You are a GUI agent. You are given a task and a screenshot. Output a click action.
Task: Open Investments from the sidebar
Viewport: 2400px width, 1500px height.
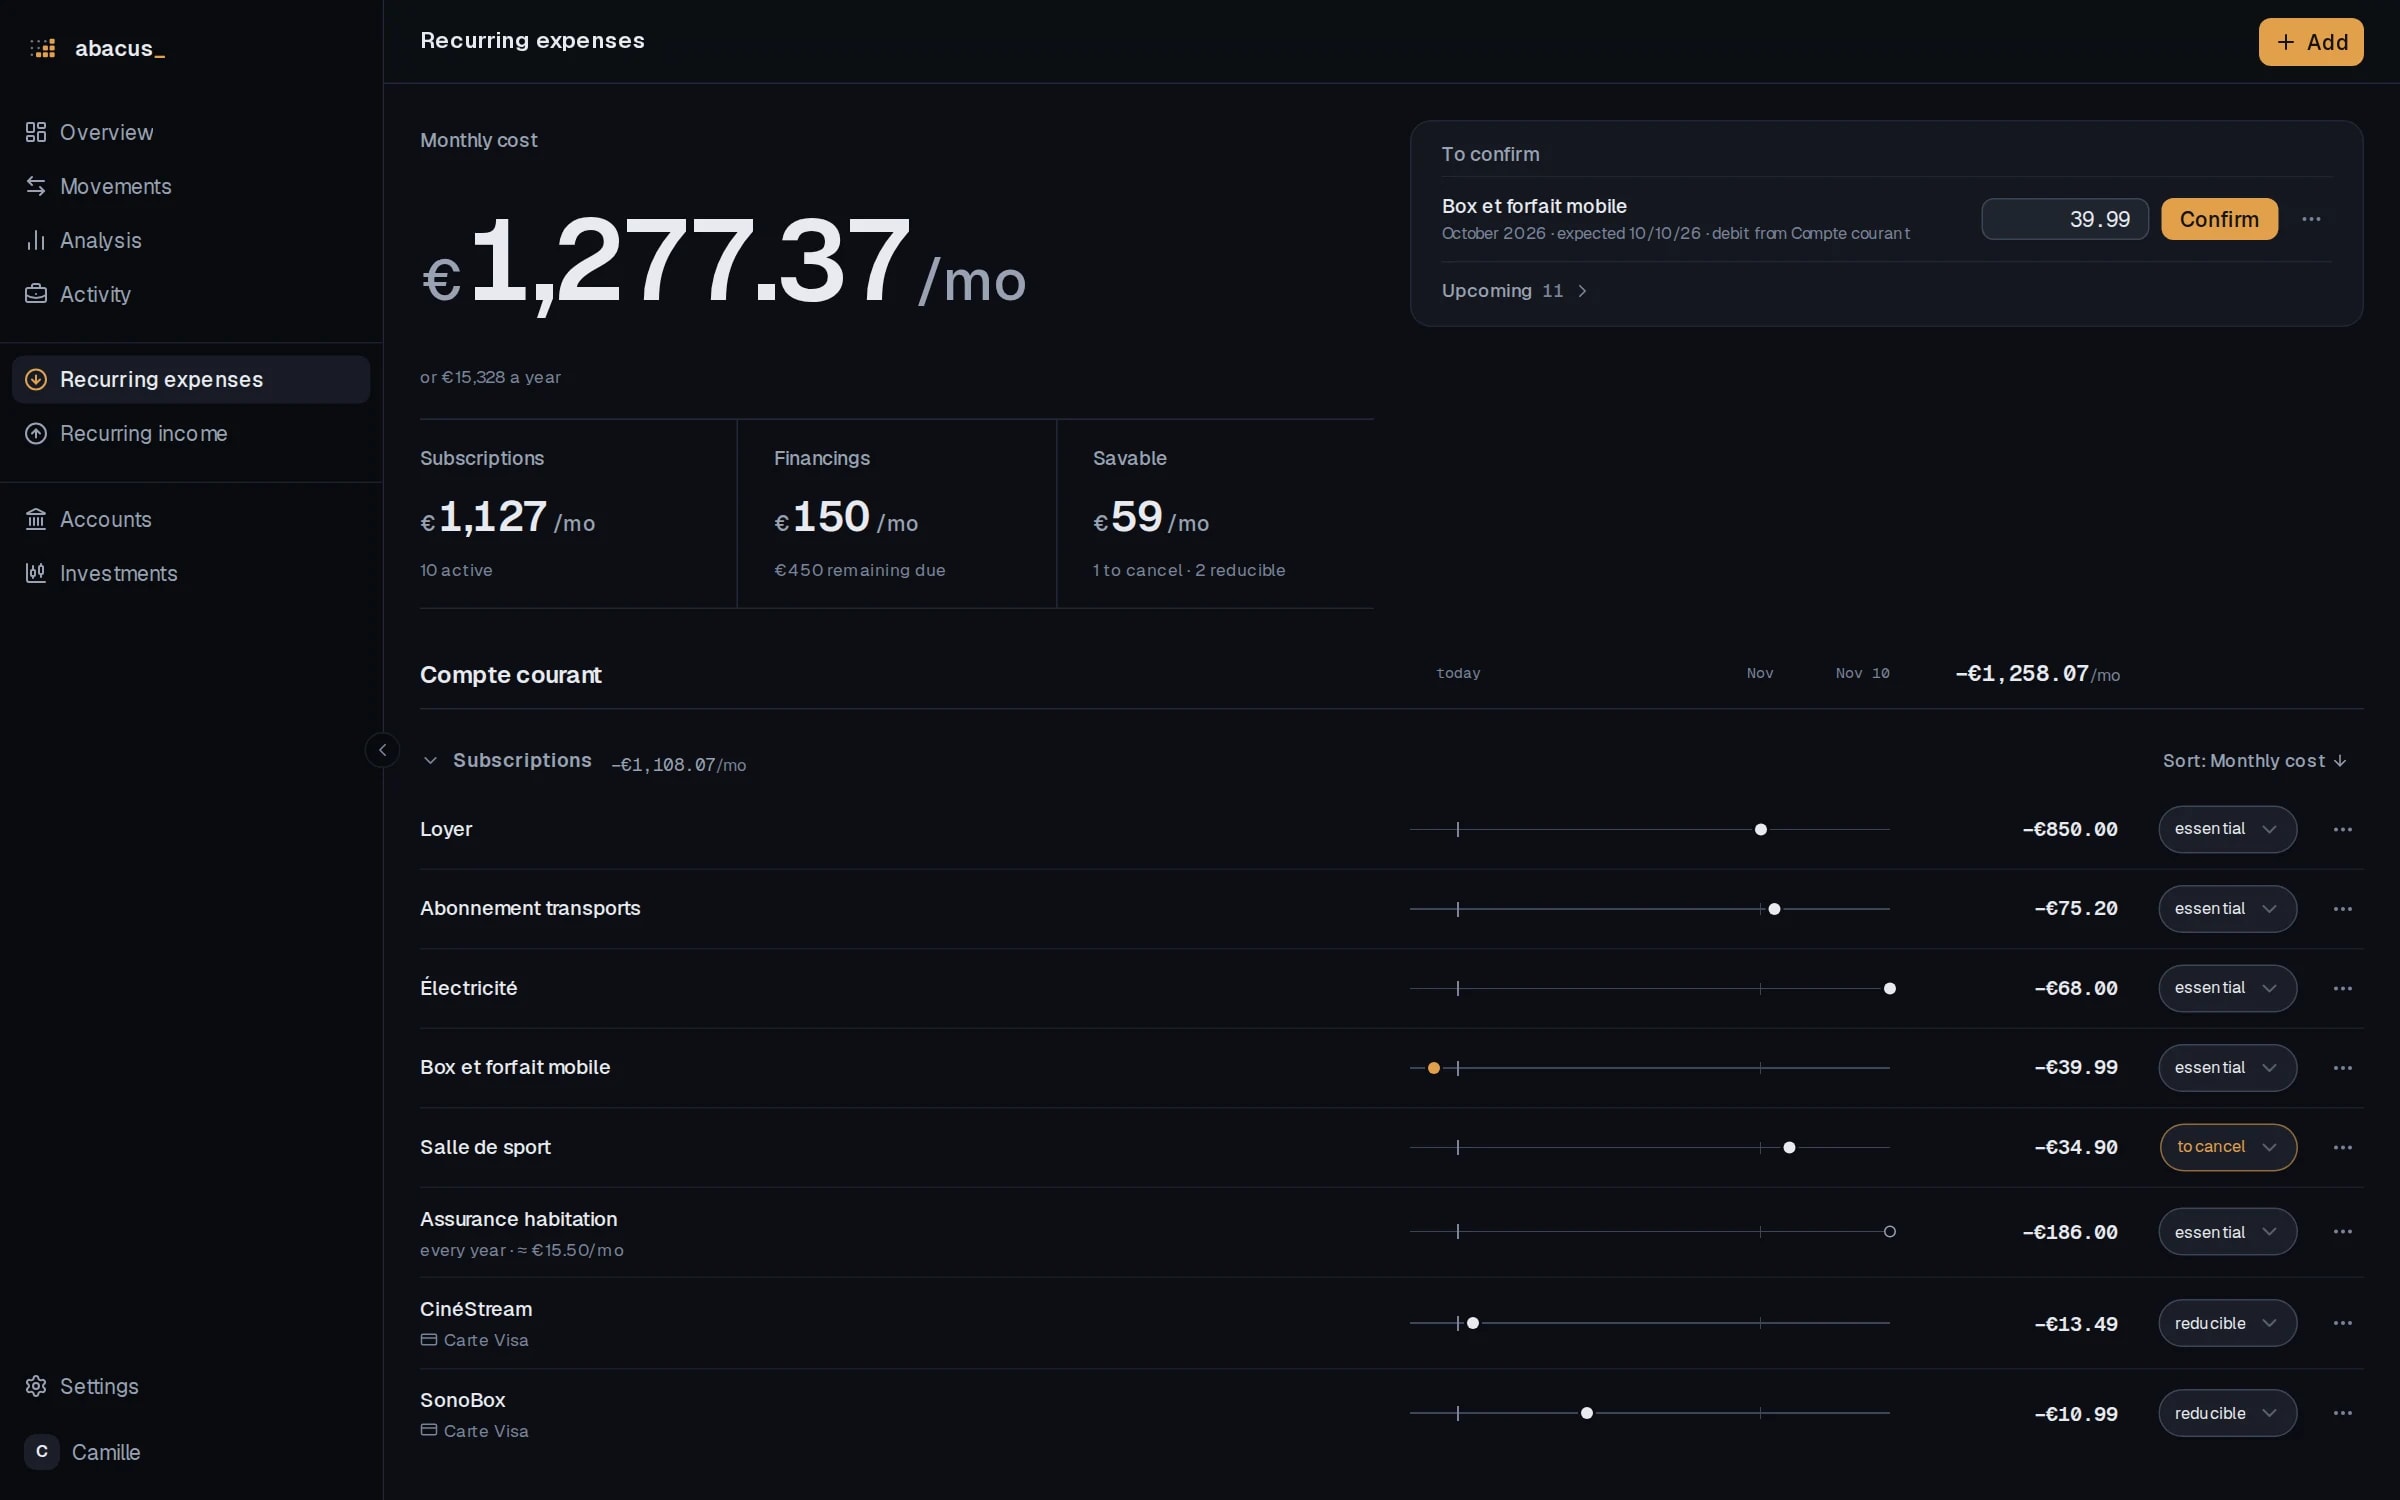pyautogui.click(x=191, y=573)
